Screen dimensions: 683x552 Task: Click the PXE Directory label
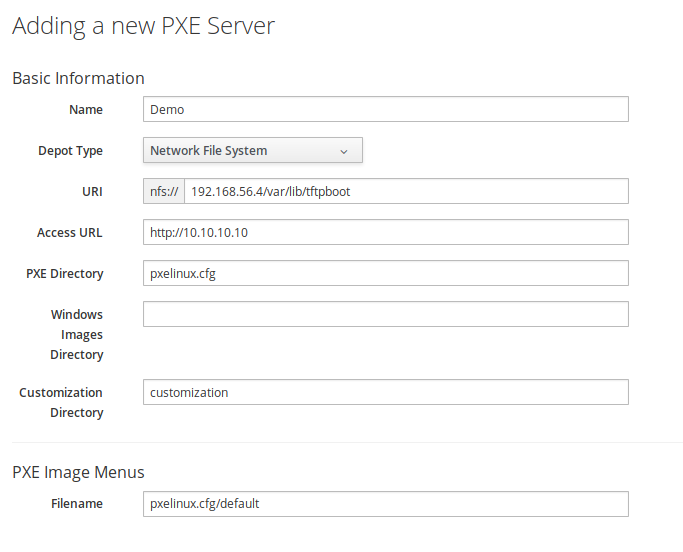click(64, 274)
